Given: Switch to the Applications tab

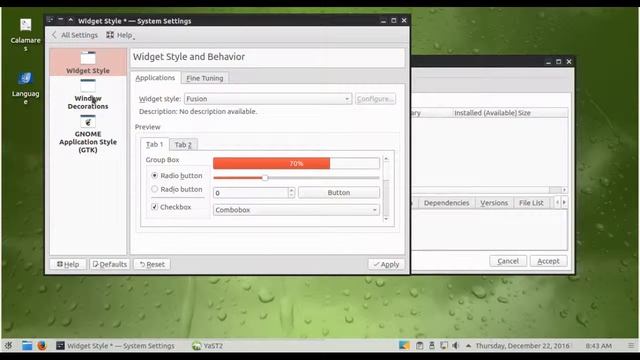Looking at the screenshot, I should click(x=155, y=78).
